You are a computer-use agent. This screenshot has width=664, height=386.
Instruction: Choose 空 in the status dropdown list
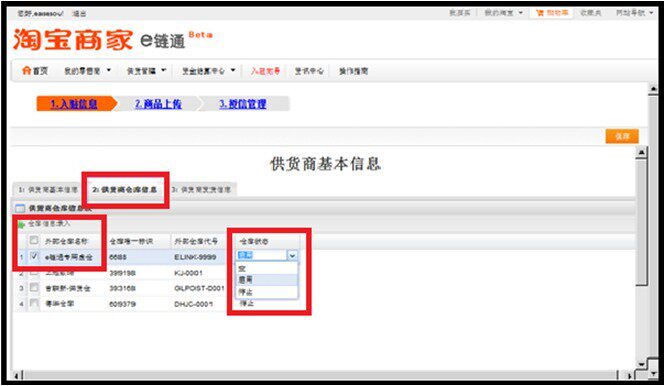266,268
